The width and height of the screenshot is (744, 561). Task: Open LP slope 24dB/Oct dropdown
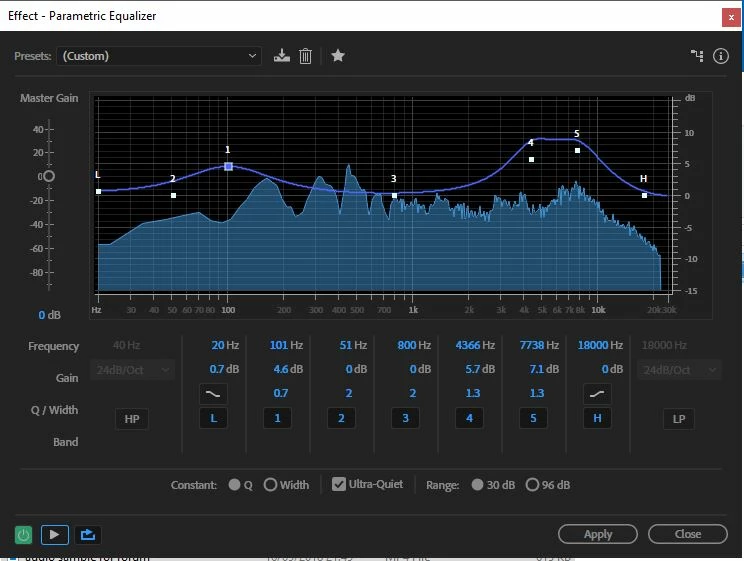pyautogui.click(x=679, y=370)
